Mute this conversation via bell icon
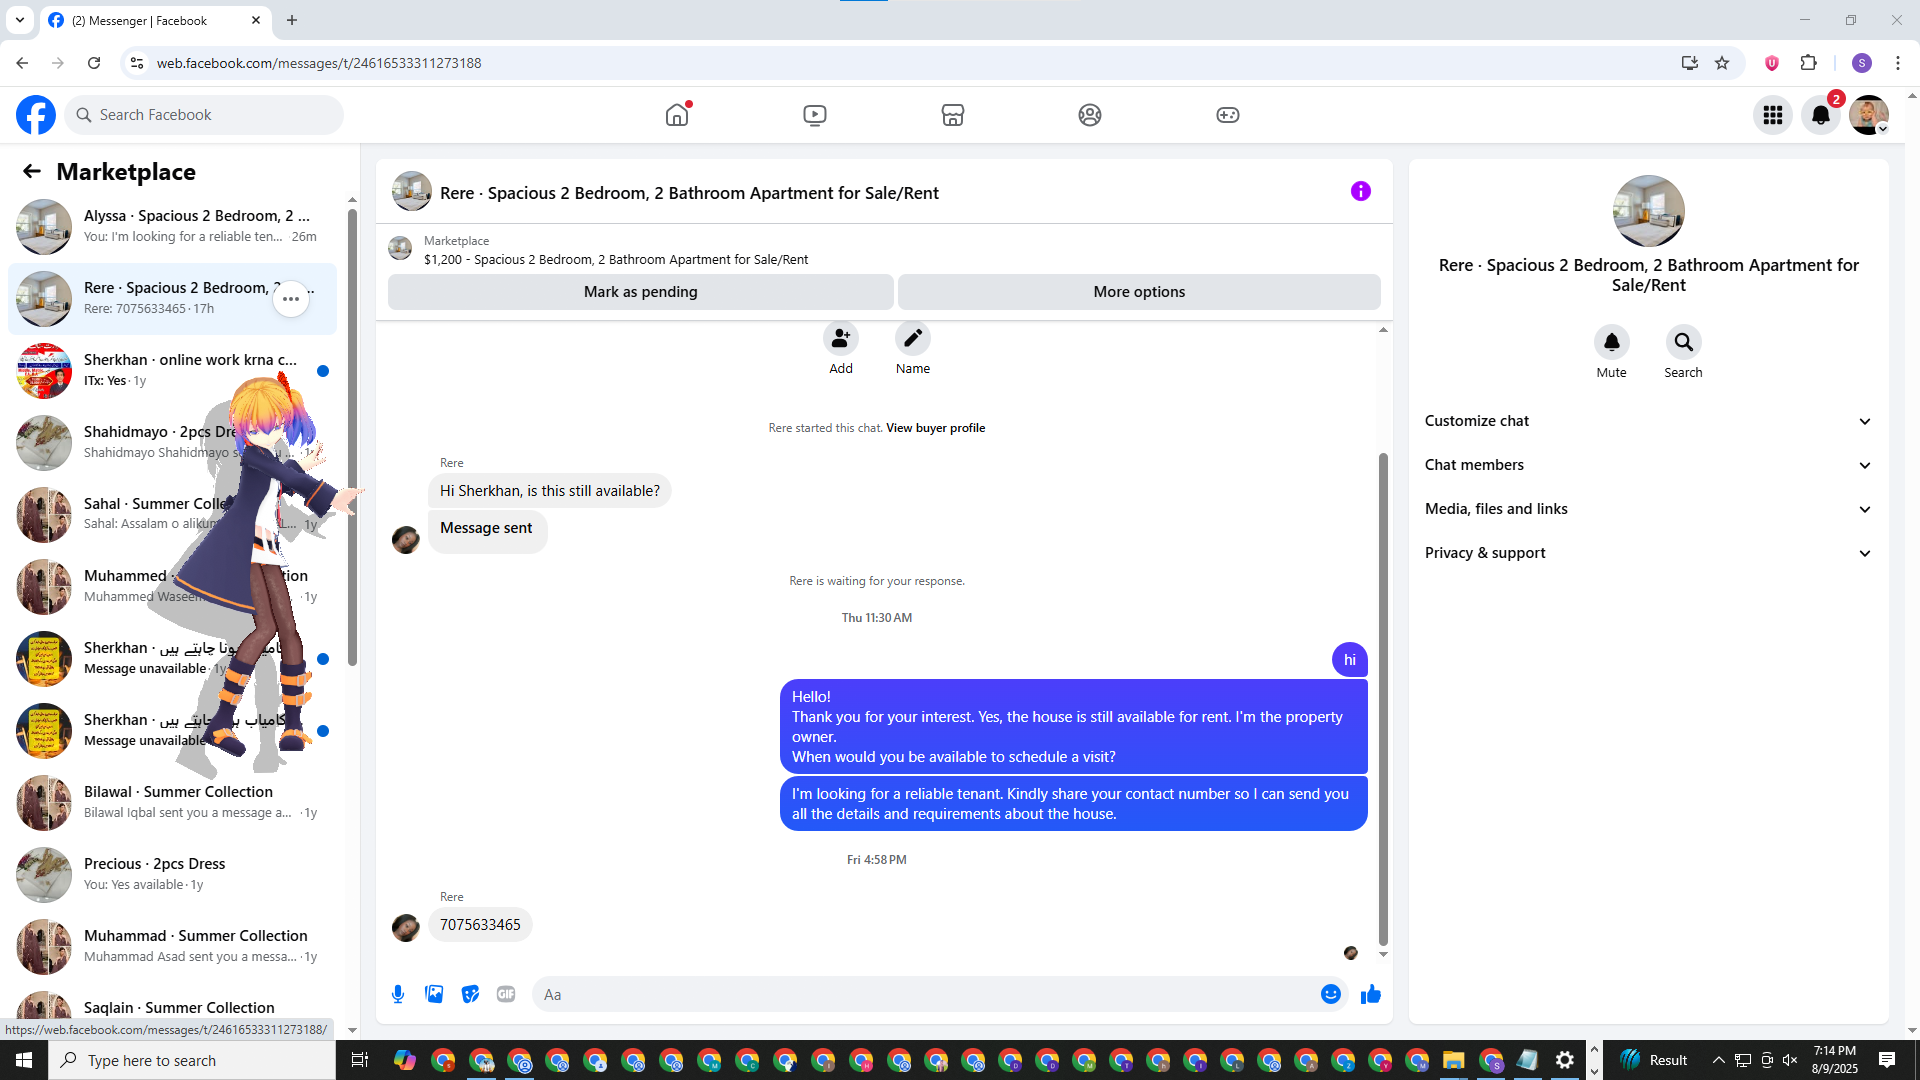1920x1080 pixels. [1611, 343]
